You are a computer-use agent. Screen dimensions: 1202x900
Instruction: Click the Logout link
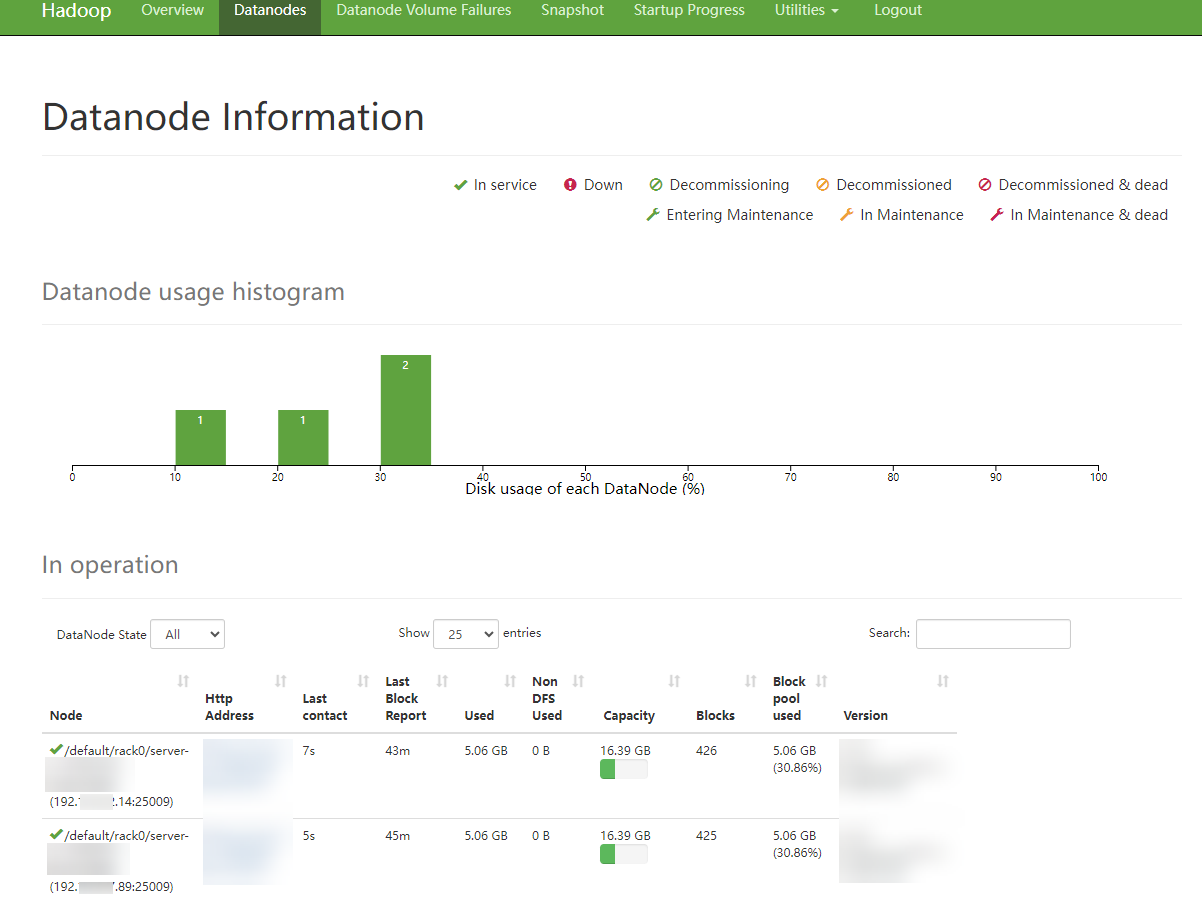click(898, 10)
